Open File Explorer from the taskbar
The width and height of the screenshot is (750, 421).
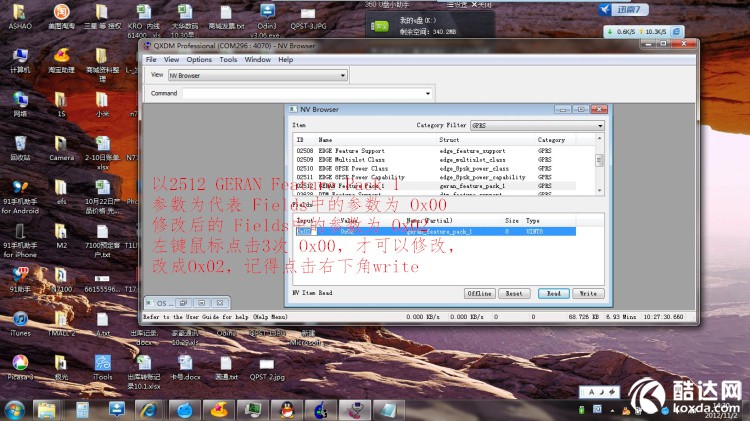47,410
